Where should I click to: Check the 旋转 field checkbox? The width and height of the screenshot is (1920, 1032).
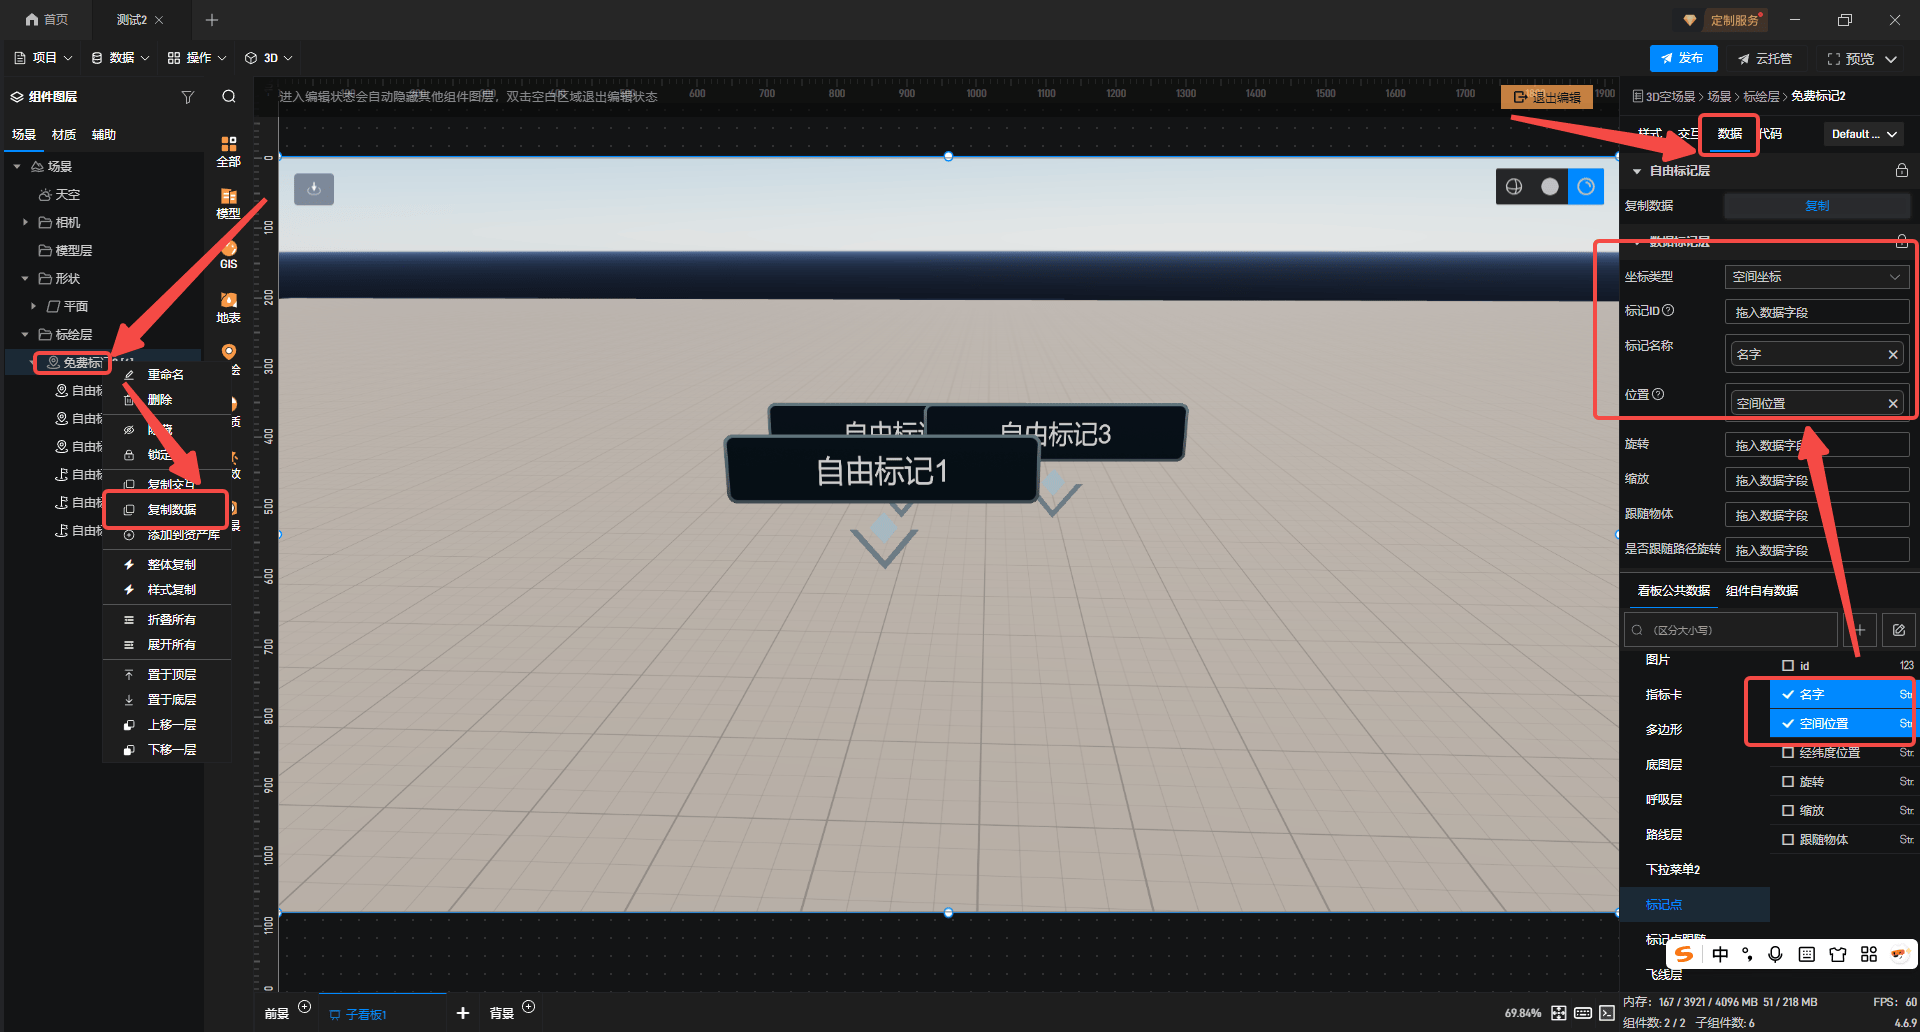pos(1788,782)
